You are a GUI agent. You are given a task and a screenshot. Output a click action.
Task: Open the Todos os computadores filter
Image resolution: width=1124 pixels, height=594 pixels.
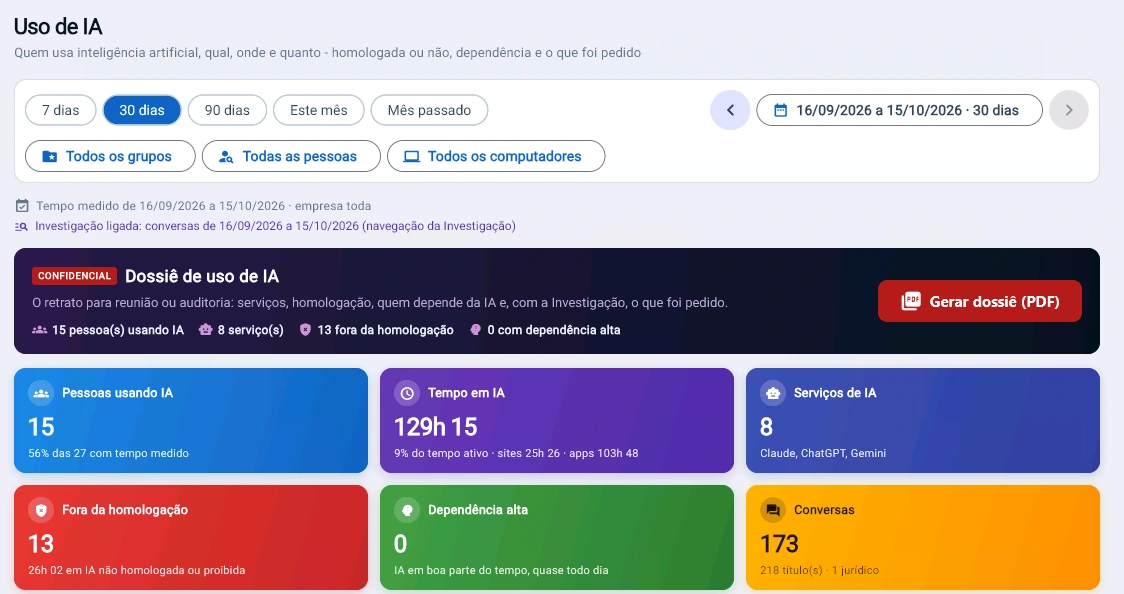[496, 156]
